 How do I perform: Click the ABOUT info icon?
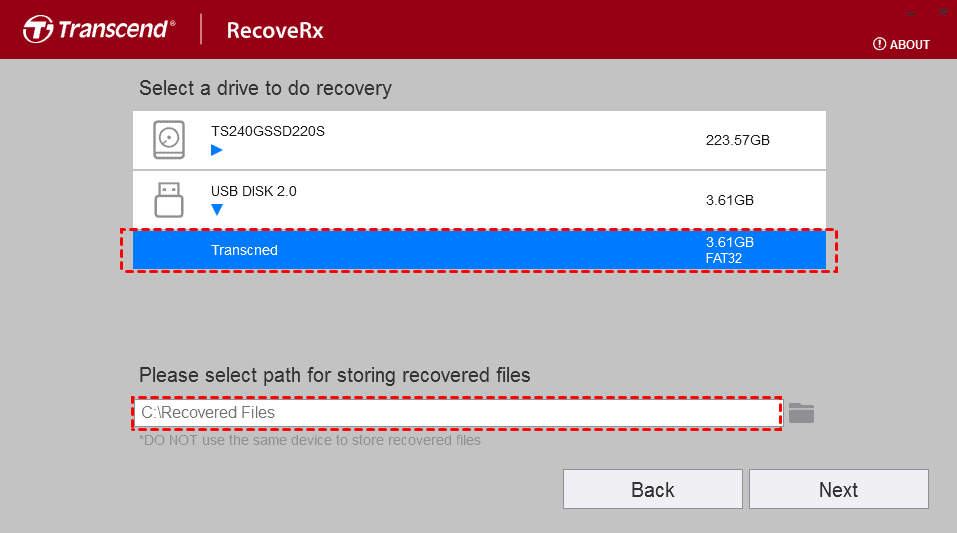(879, 44)
